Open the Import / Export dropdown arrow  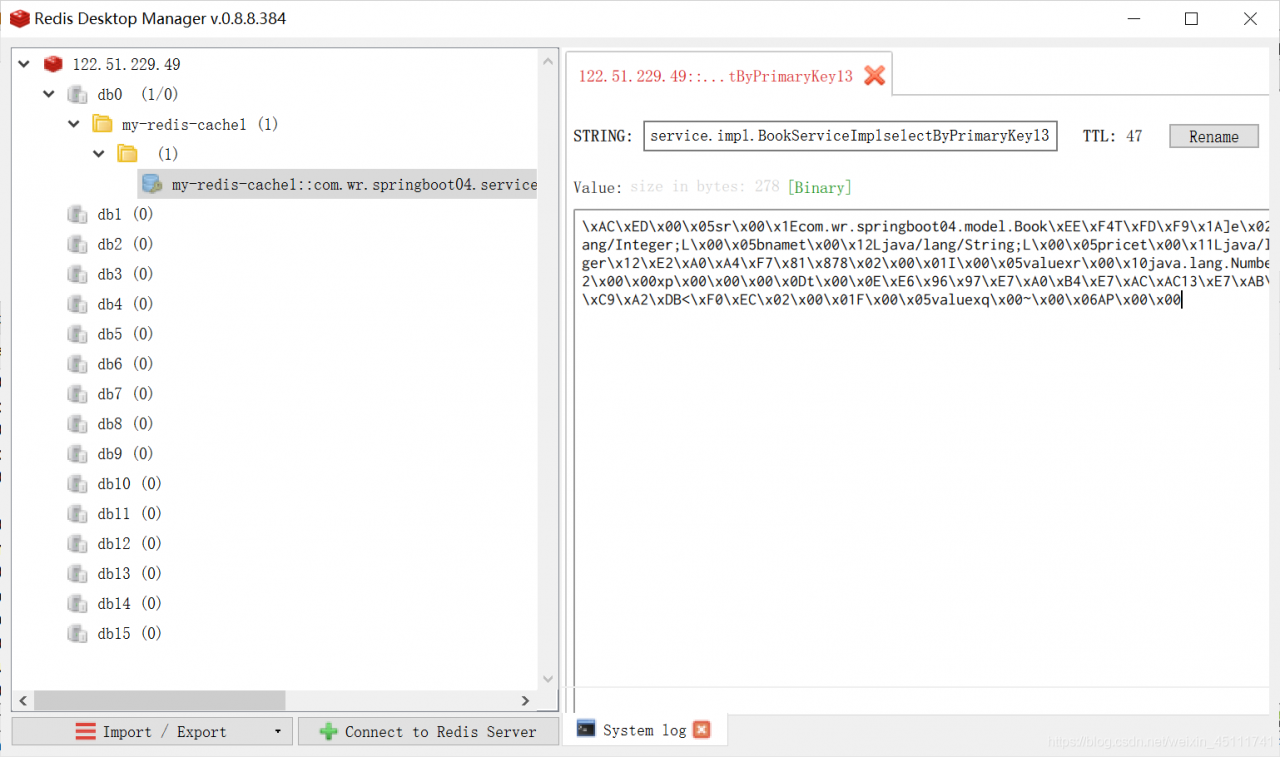click(x=277, y=732)
